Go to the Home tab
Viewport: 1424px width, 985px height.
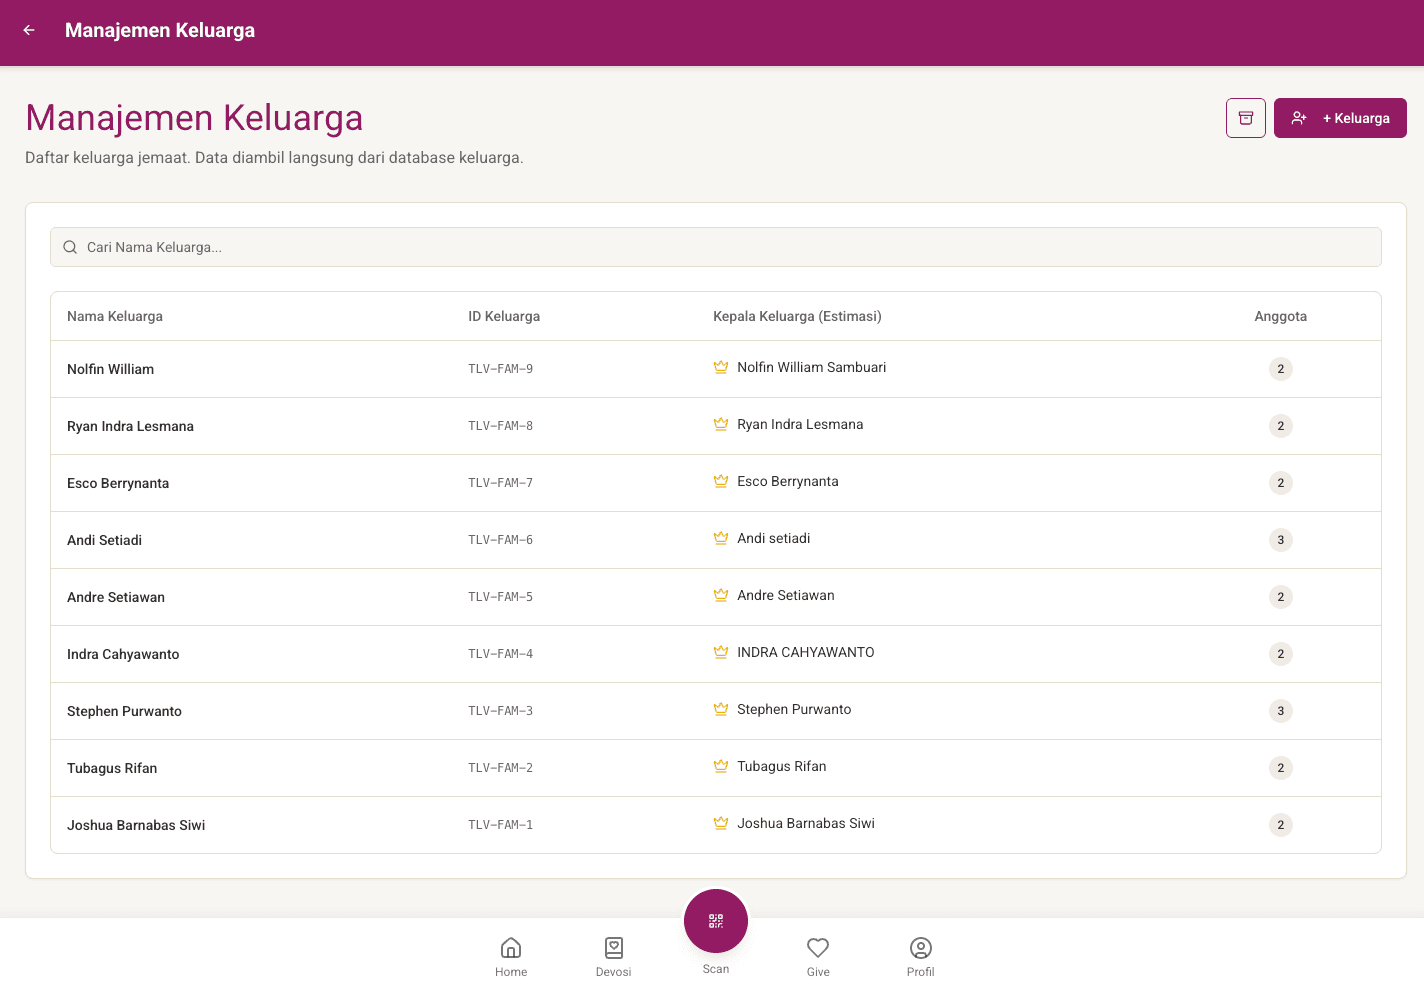(x=511, y=957)
